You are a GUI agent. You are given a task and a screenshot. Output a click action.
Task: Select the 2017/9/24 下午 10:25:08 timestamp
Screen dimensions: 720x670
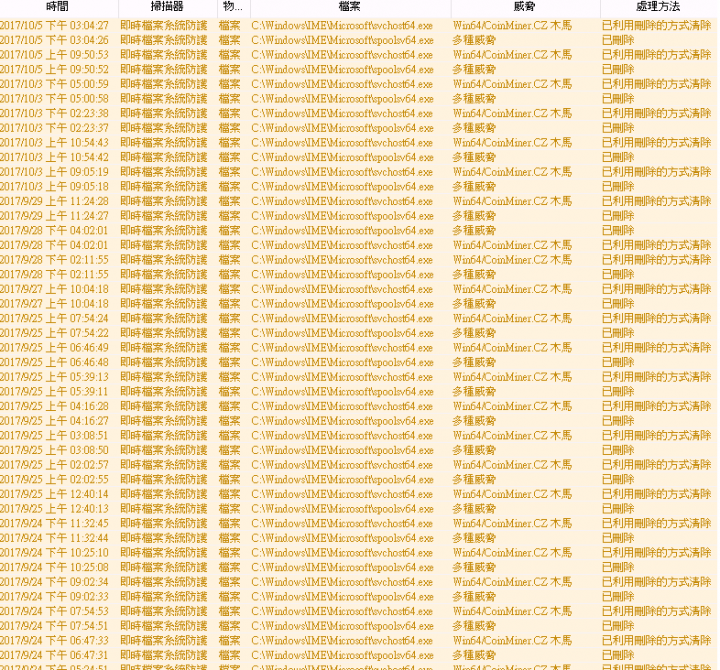click(x=54, y=568)
